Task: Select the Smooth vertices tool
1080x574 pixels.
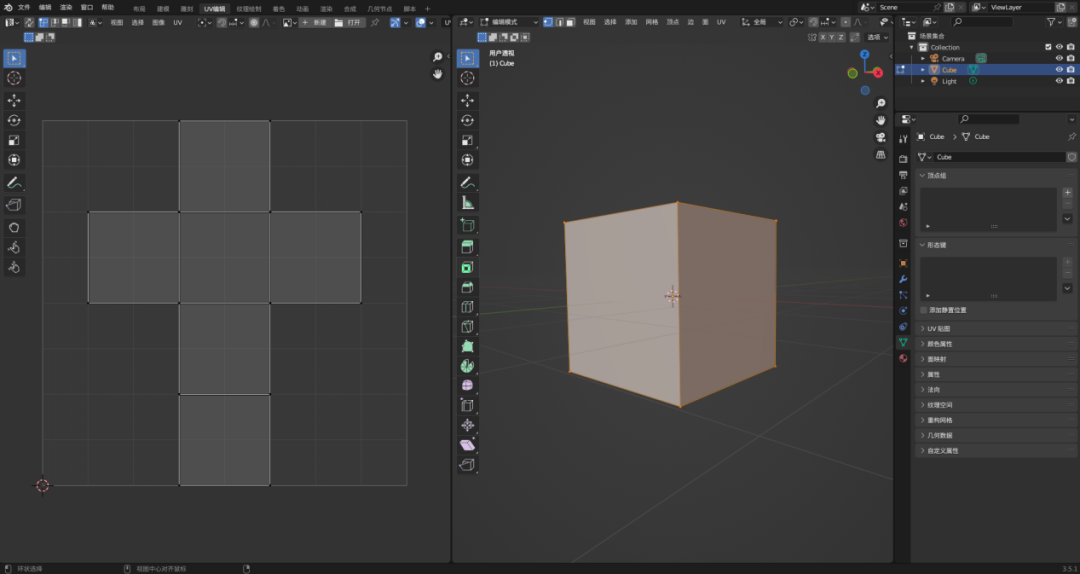Action: pyautogui.click(x=468, y=385)
